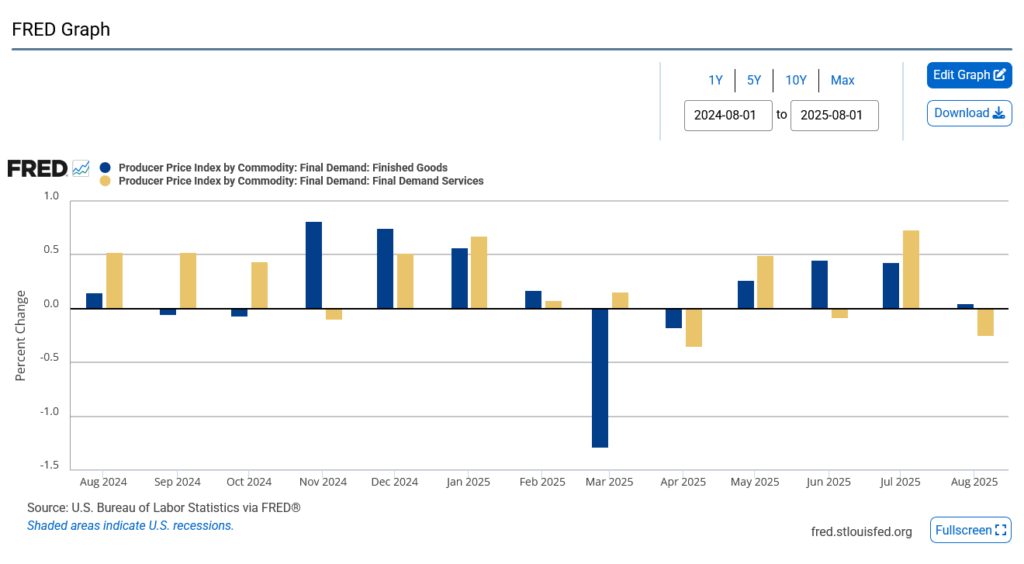Switch range to 10Y

796,80
